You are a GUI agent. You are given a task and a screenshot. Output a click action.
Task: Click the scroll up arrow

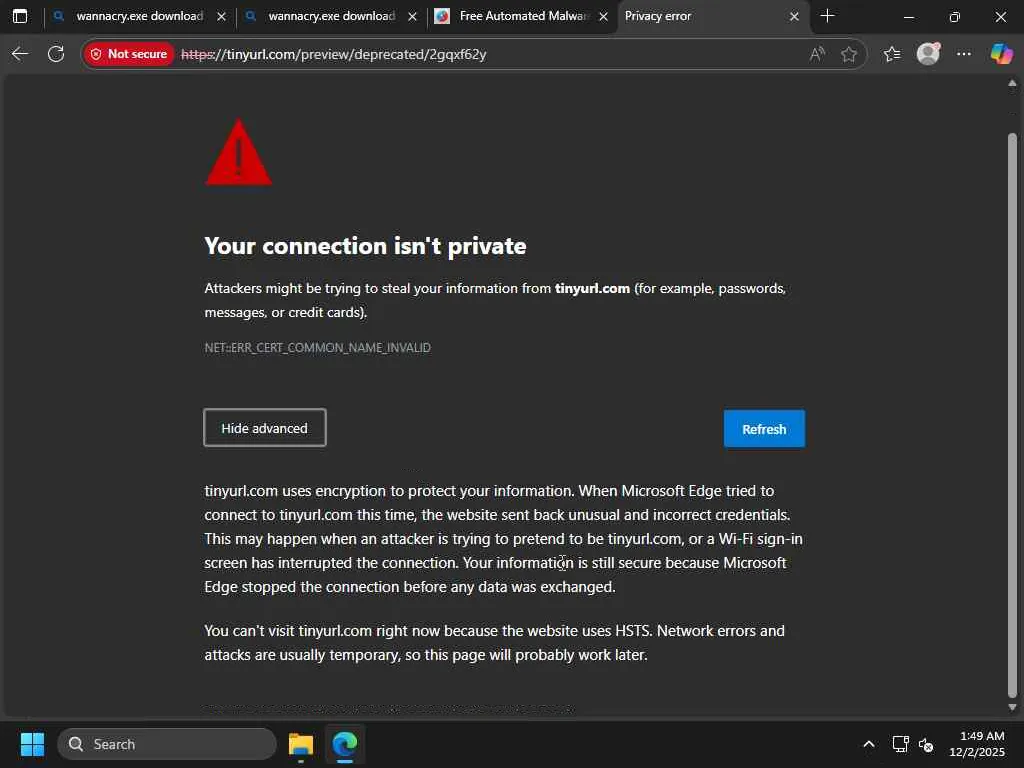click(1012, 84)
